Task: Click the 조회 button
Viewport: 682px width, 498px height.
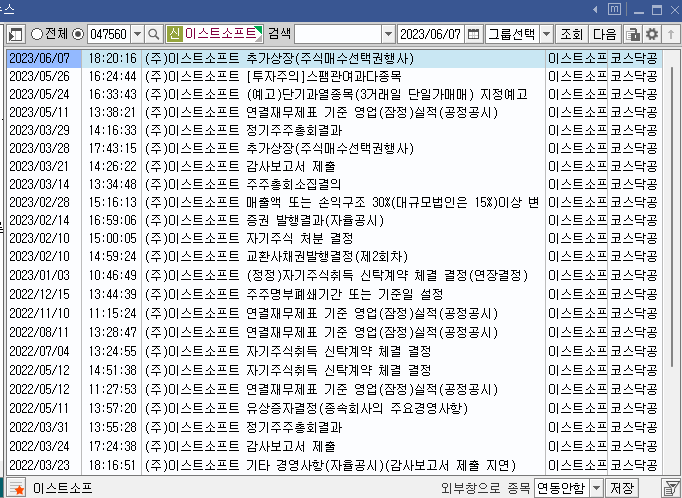Action: point(571,34)
